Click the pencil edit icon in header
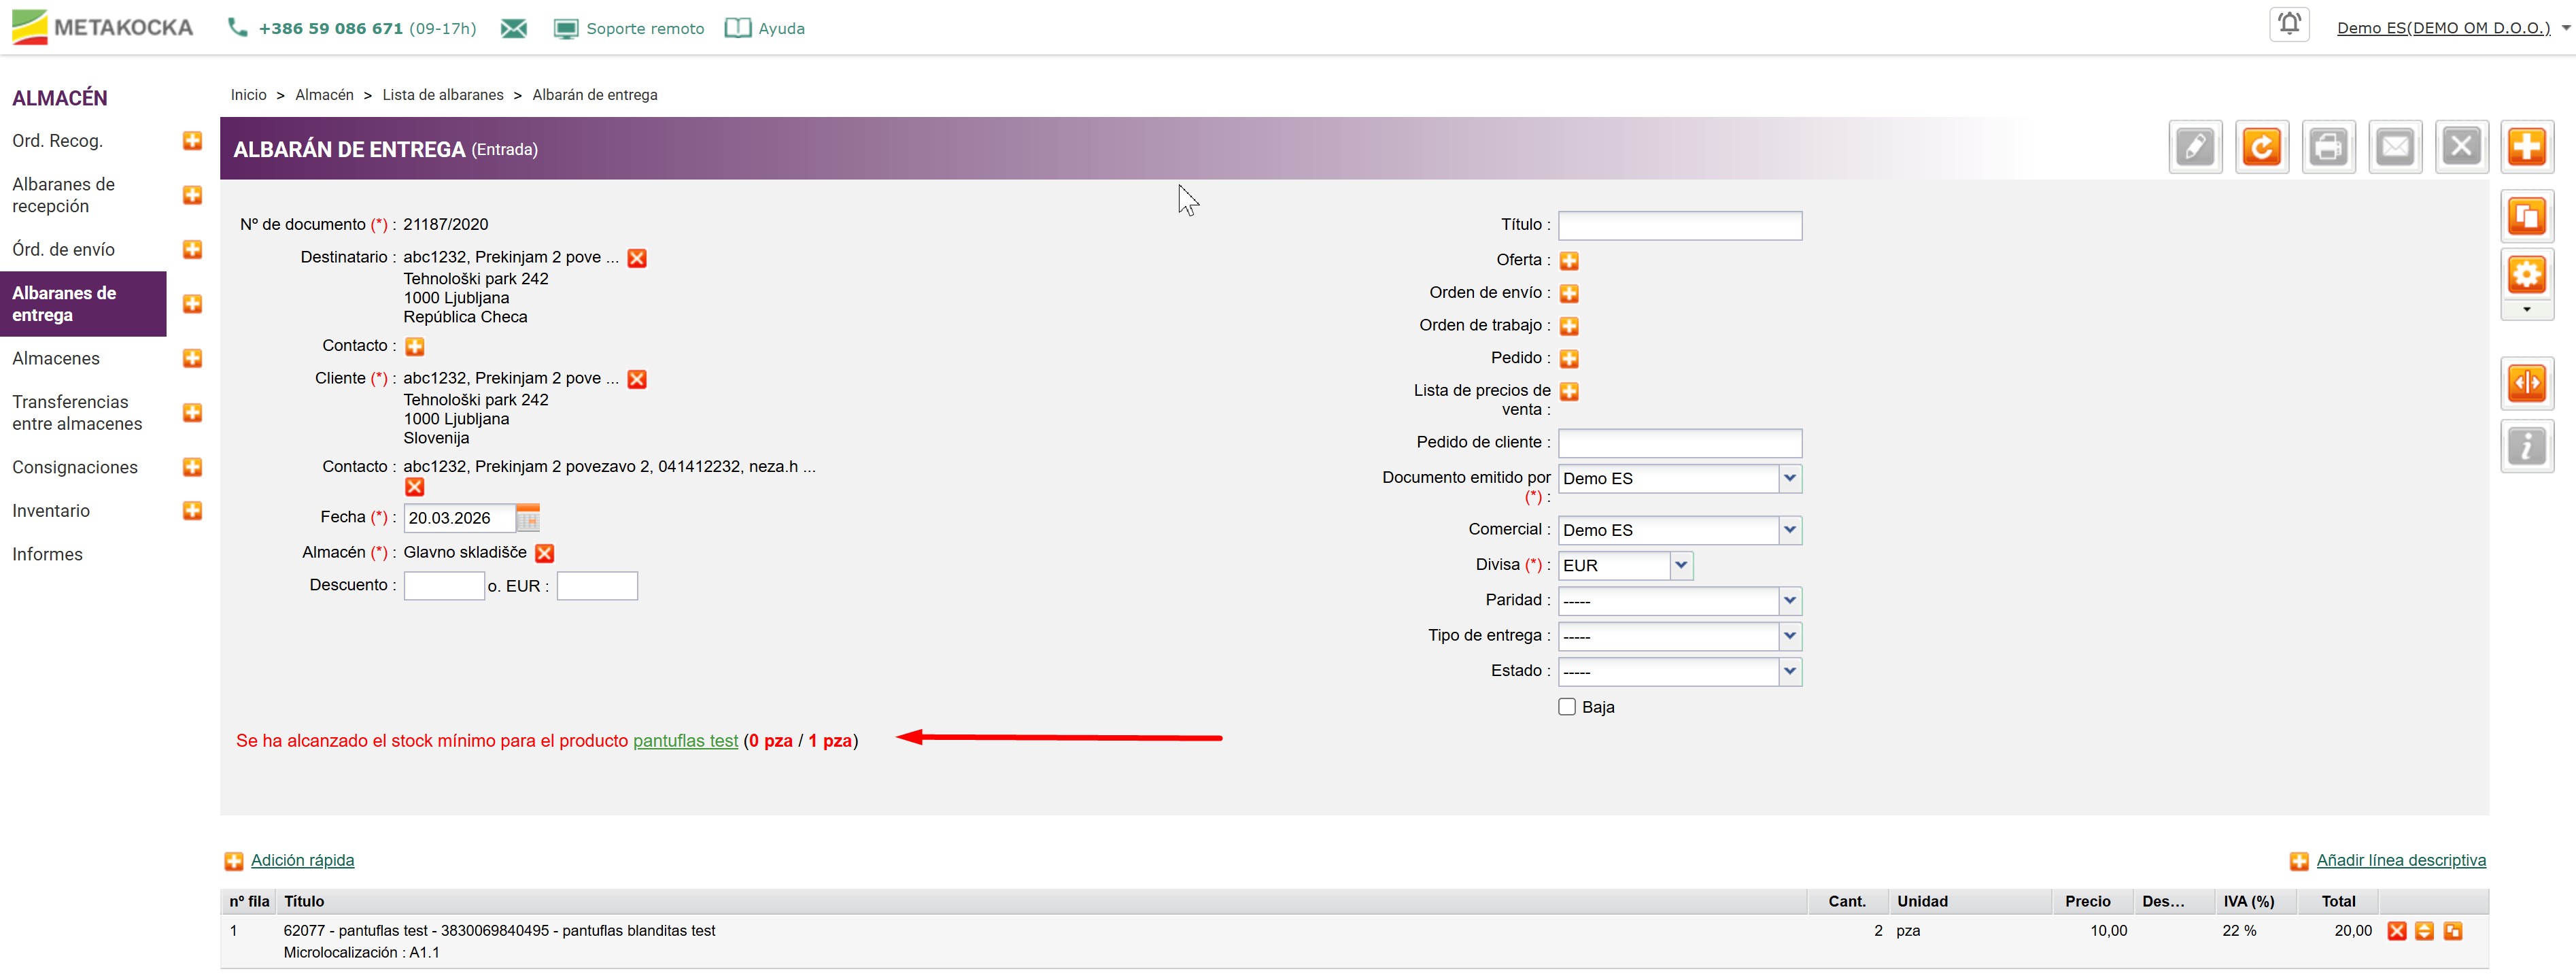 click(x=2194, y=148)
